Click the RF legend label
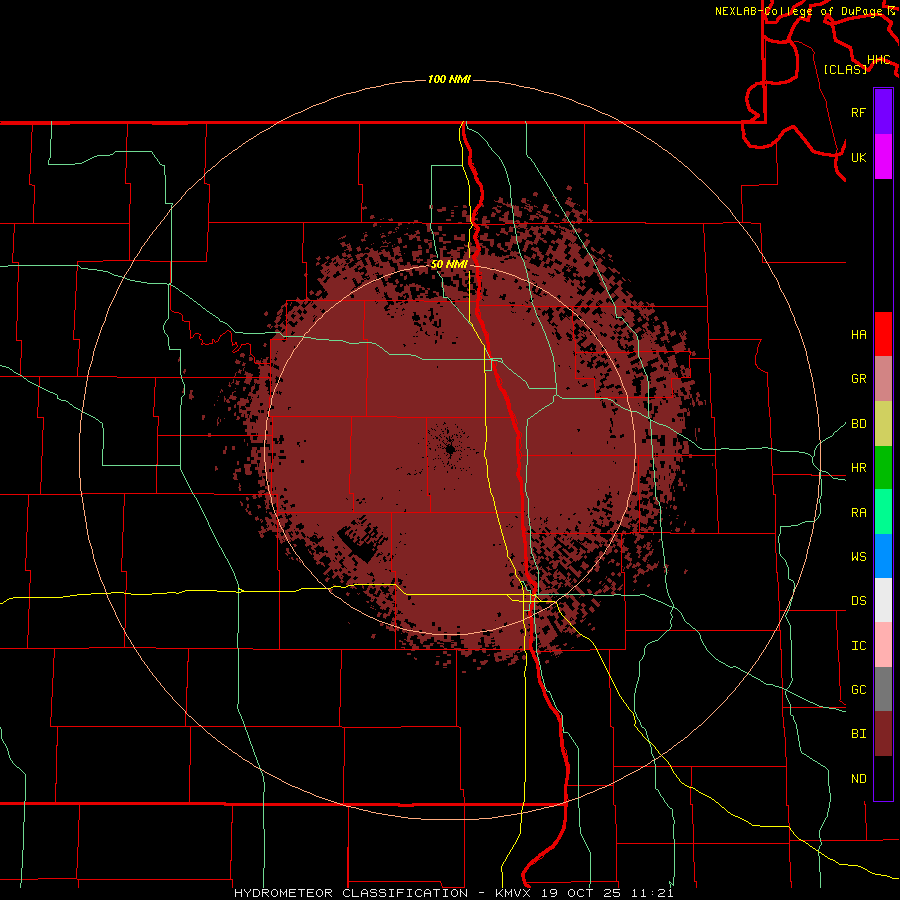The height and width of the screenshot is (900, 900). [x=858, y=112]
